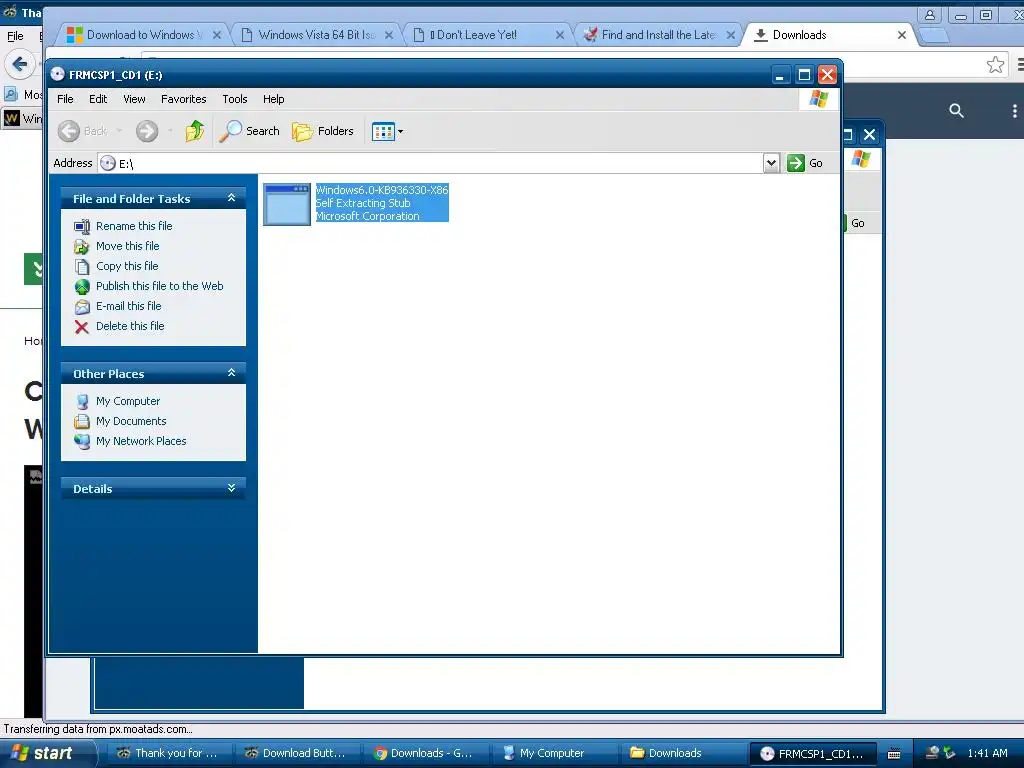Switch to Download Butt... taskbar item
Viewport: 1024px width, 768px height.
295,753
